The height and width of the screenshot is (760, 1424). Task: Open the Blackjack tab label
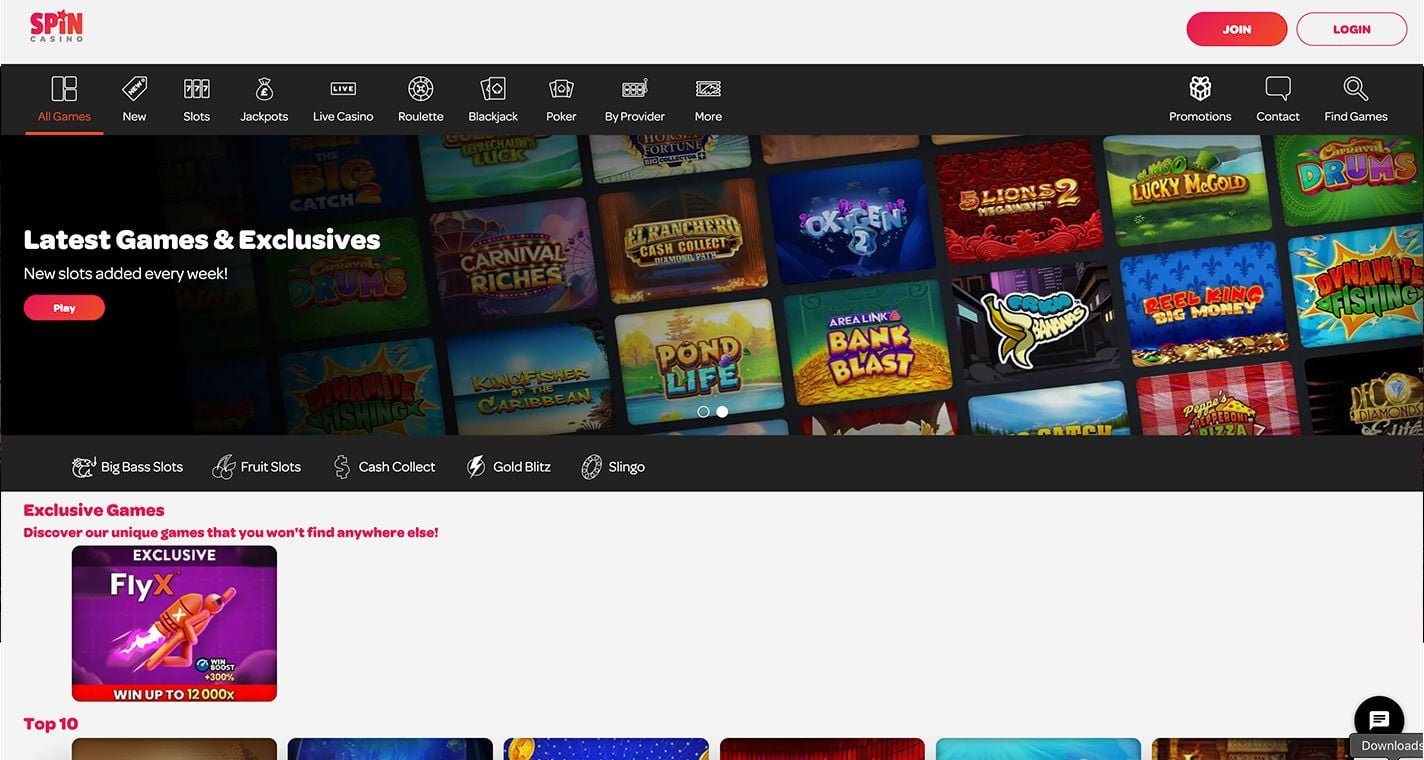[493, 117]
